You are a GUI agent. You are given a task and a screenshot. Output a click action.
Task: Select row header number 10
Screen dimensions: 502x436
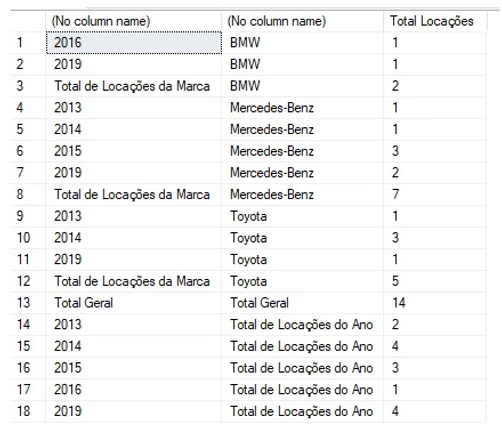(28, 238)
